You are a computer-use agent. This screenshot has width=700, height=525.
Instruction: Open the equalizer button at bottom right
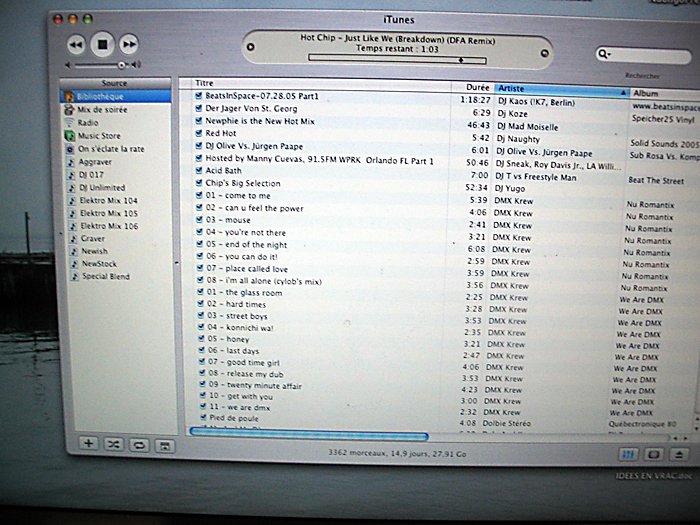pos(629,454)
